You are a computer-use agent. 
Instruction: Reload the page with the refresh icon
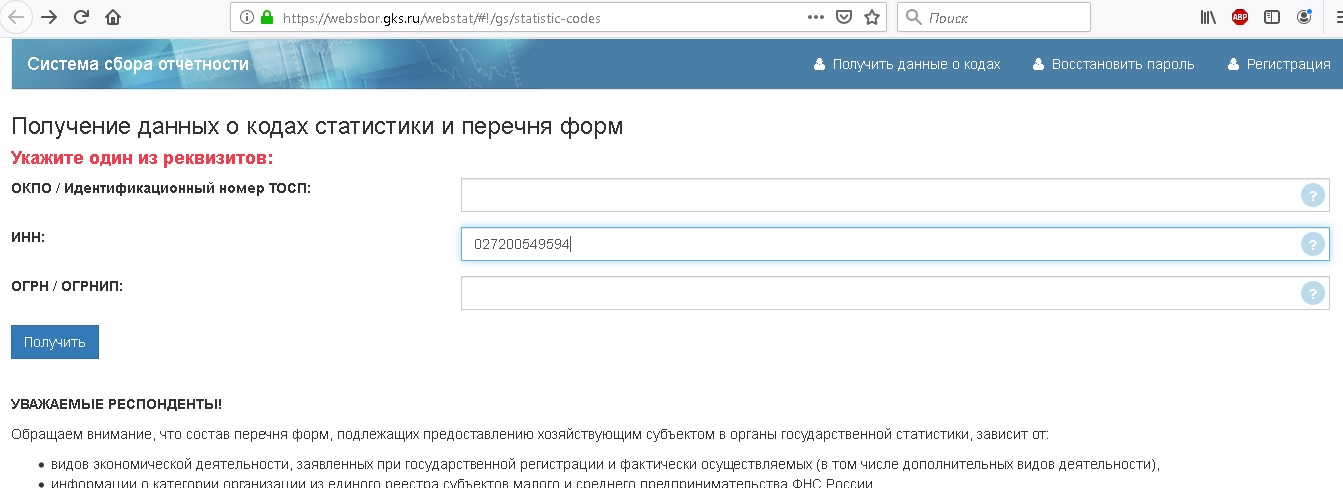(81, 17)
